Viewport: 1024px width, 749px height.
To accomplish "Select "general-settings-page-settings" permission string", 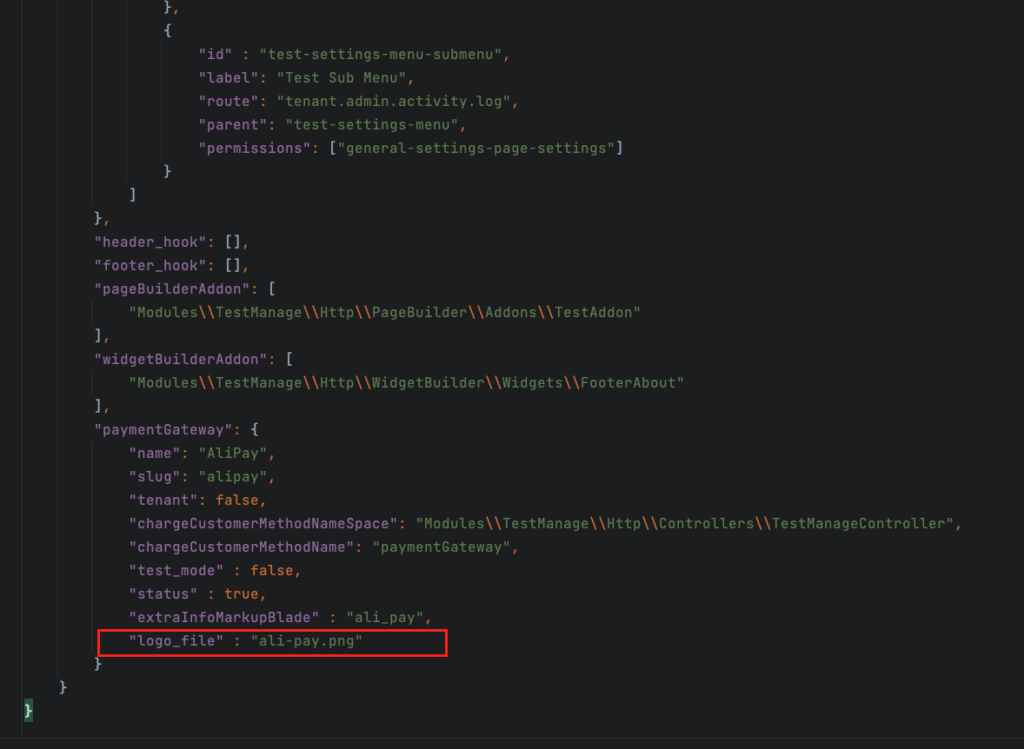I will (476, 148).
